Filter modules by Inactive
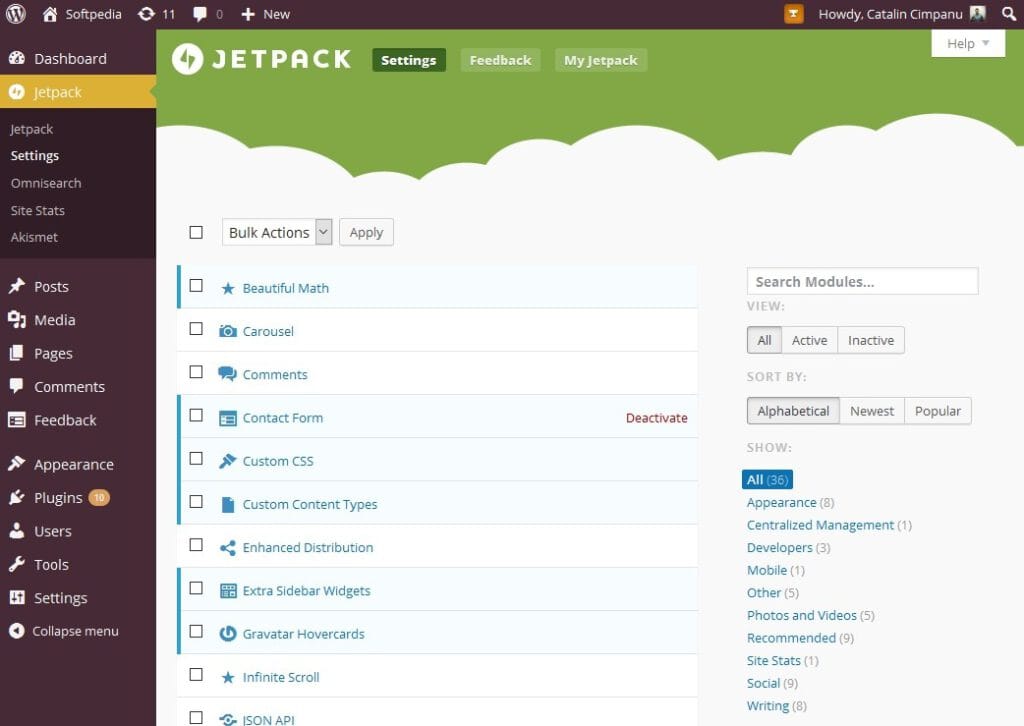1024x726 pixels. click(870, 340)
